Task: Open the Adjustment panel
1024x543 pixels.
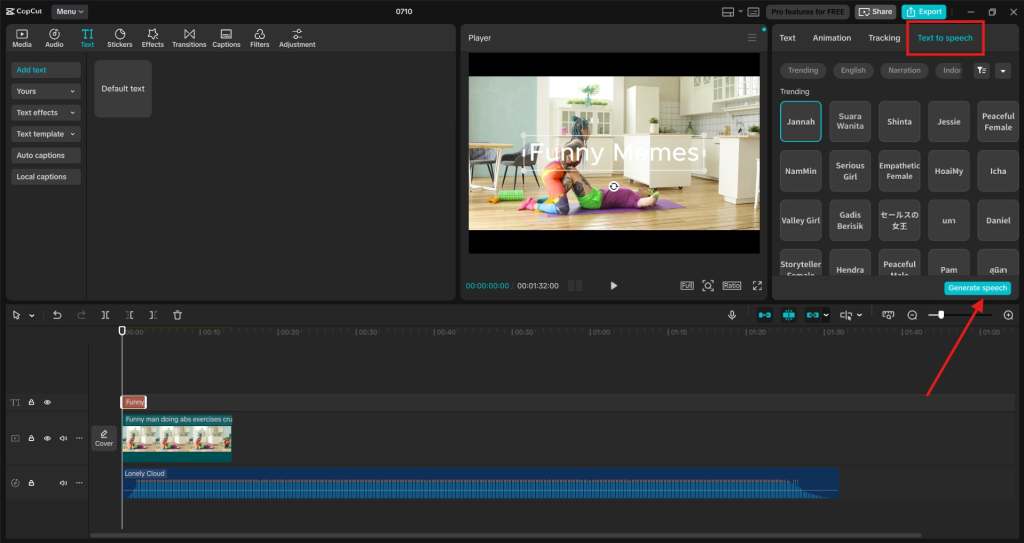Action: pyautogui.click(x=297, y=38)
